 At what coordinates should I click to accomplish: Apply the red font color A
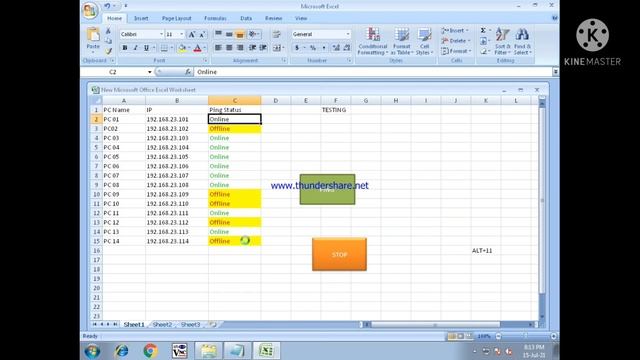pyautogui.click(x=198, y=48)
